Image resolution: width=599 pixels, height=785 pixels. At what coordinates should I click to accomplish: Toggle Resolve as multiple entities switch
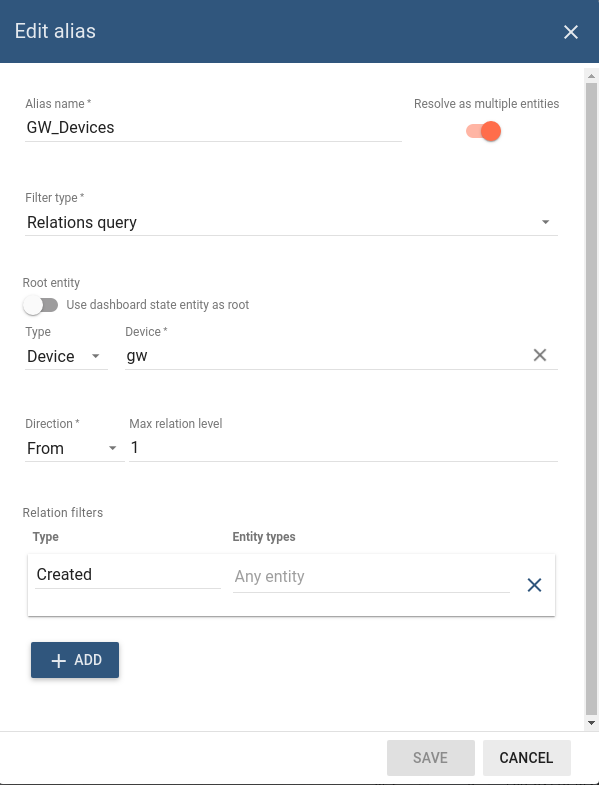tap(483, 131)
